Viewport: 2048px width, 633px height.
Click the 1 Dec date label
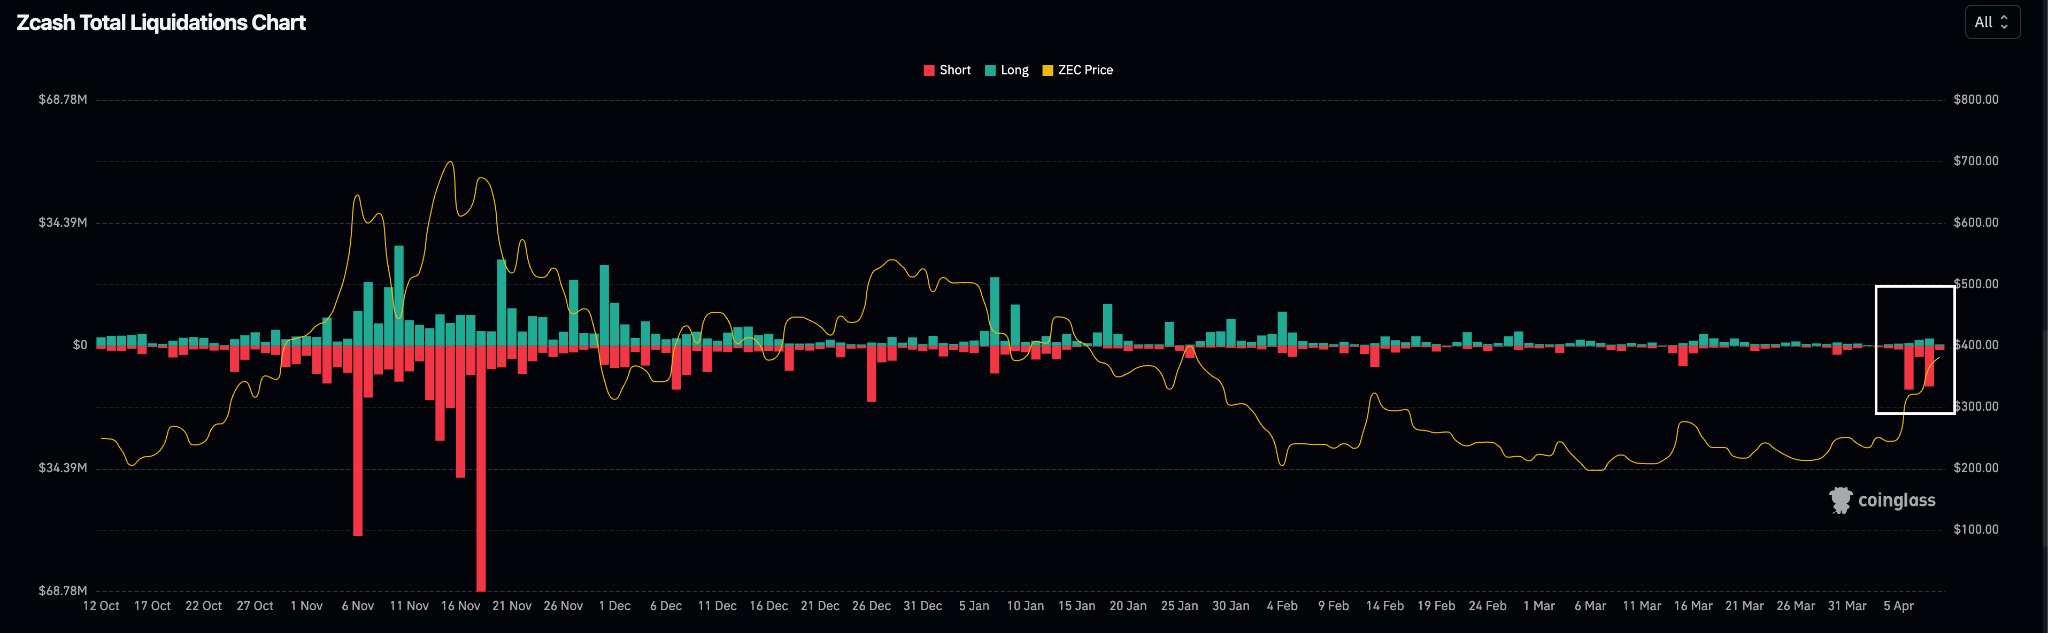point(615,606)
